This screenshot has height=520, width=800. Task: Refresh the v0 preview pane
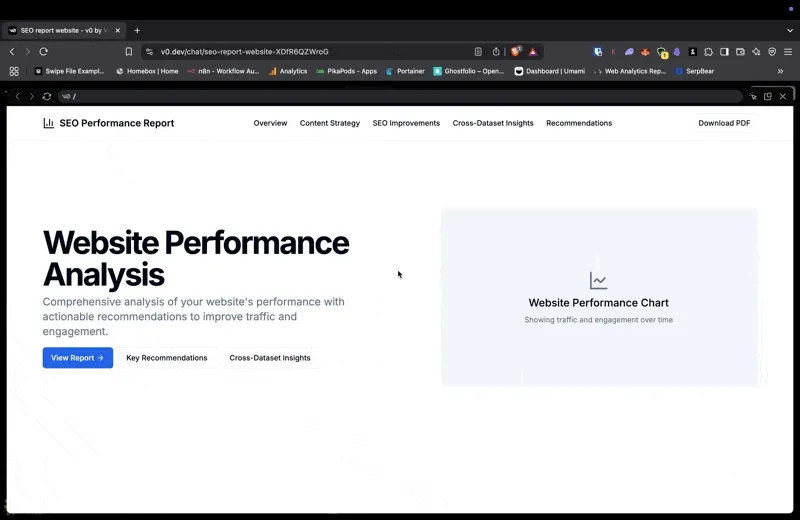(46, 96)
